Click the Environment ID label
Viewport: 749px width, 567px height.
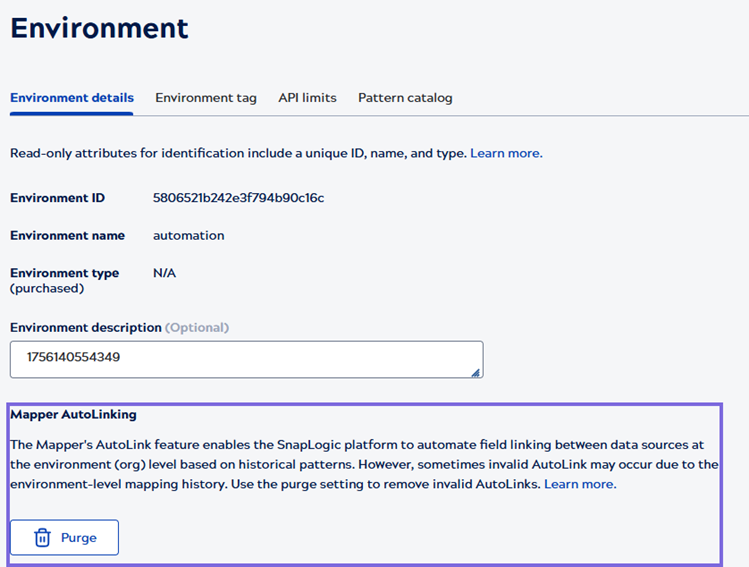(57, 198)
